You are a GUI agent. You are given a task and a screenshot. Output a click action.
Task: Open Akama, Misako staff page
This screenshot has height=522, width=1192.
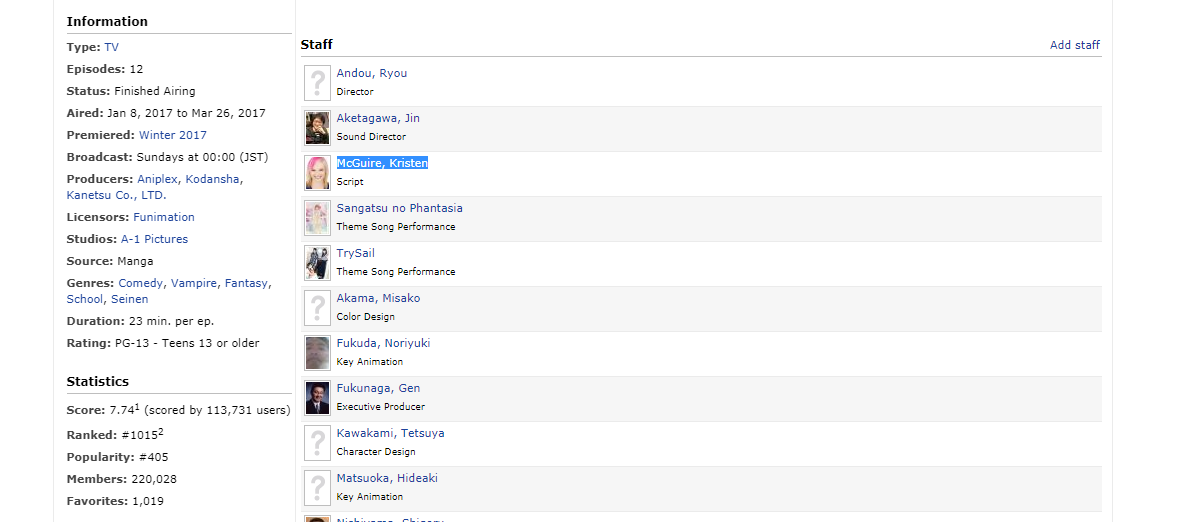[x=378, y=298]
